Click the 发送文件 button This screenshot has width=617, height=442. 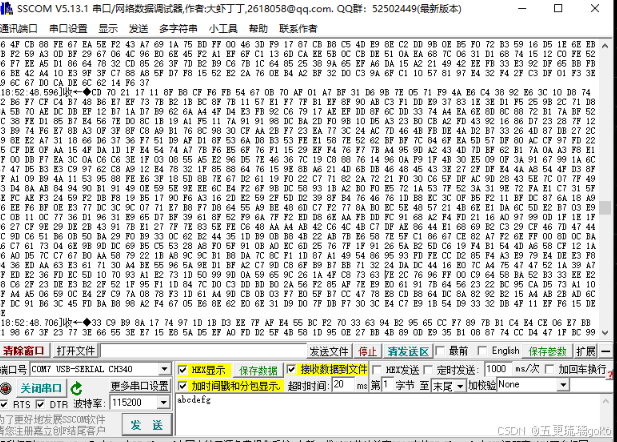pyautogui.click(x=329, y=351)
